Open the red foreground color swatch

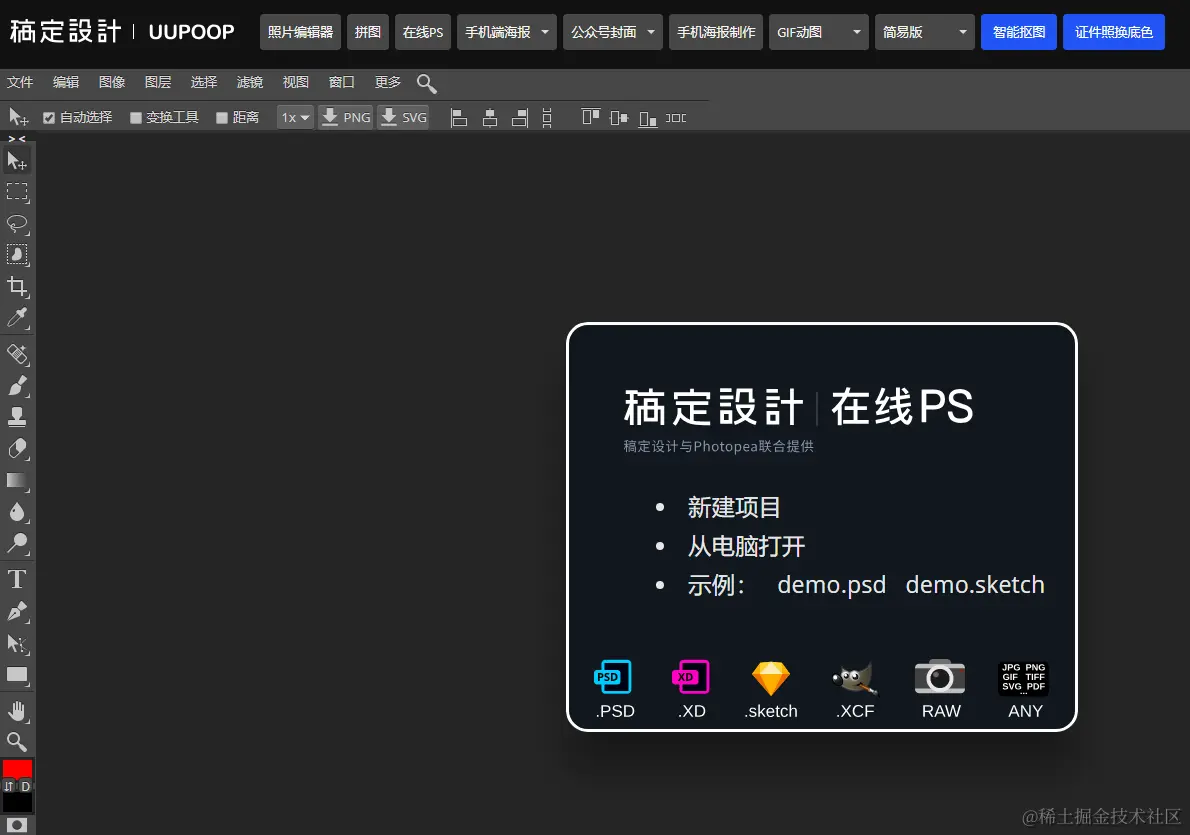tap(17, 768)
